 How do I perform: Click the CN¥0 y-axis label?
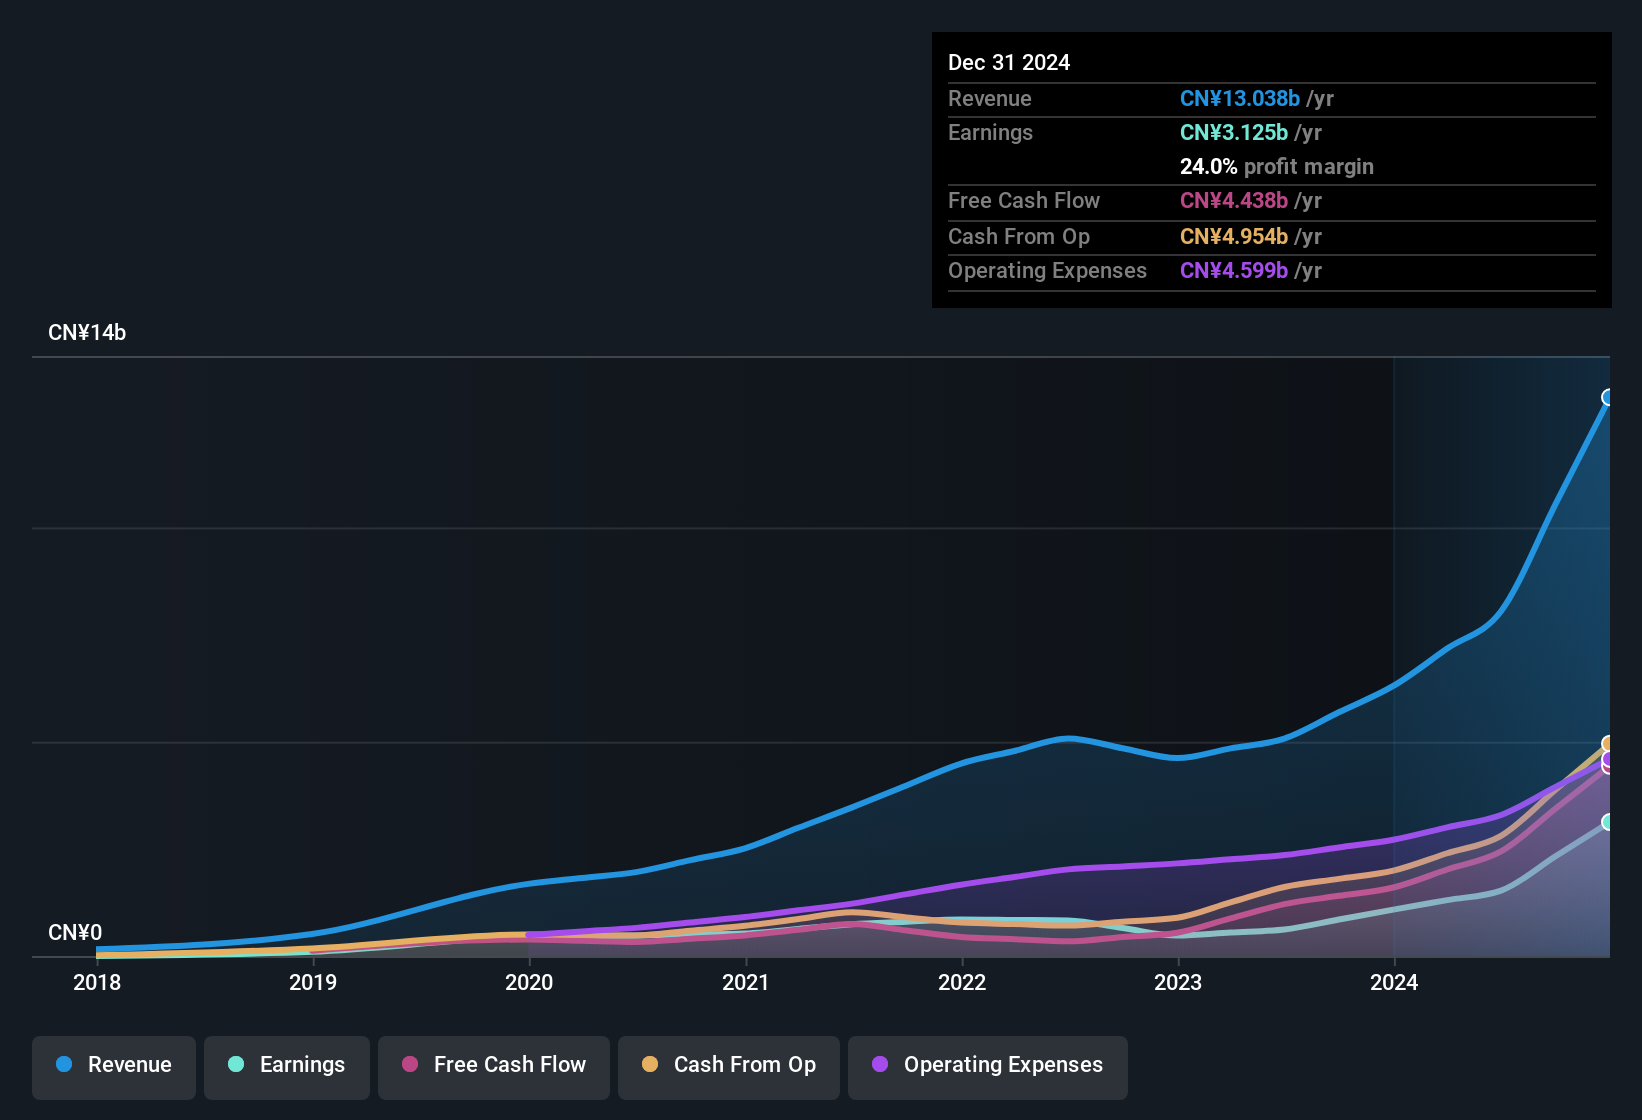pos(75,933)
